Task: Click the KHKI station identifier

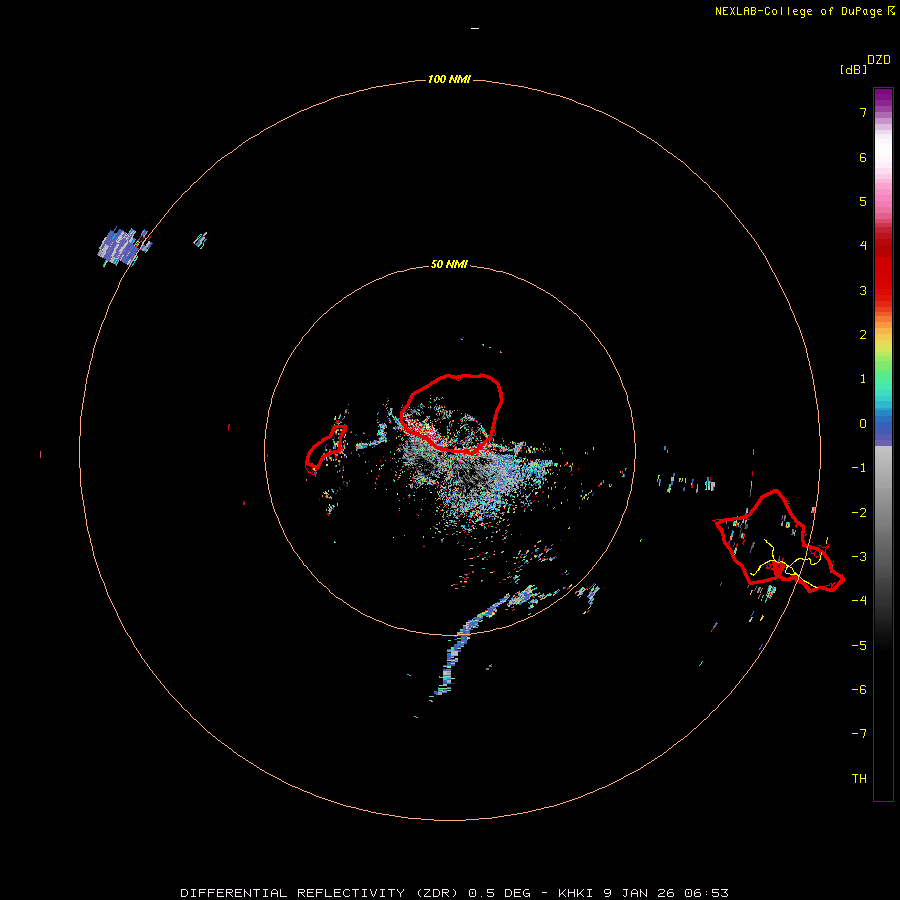Action: tap(576, 893)
